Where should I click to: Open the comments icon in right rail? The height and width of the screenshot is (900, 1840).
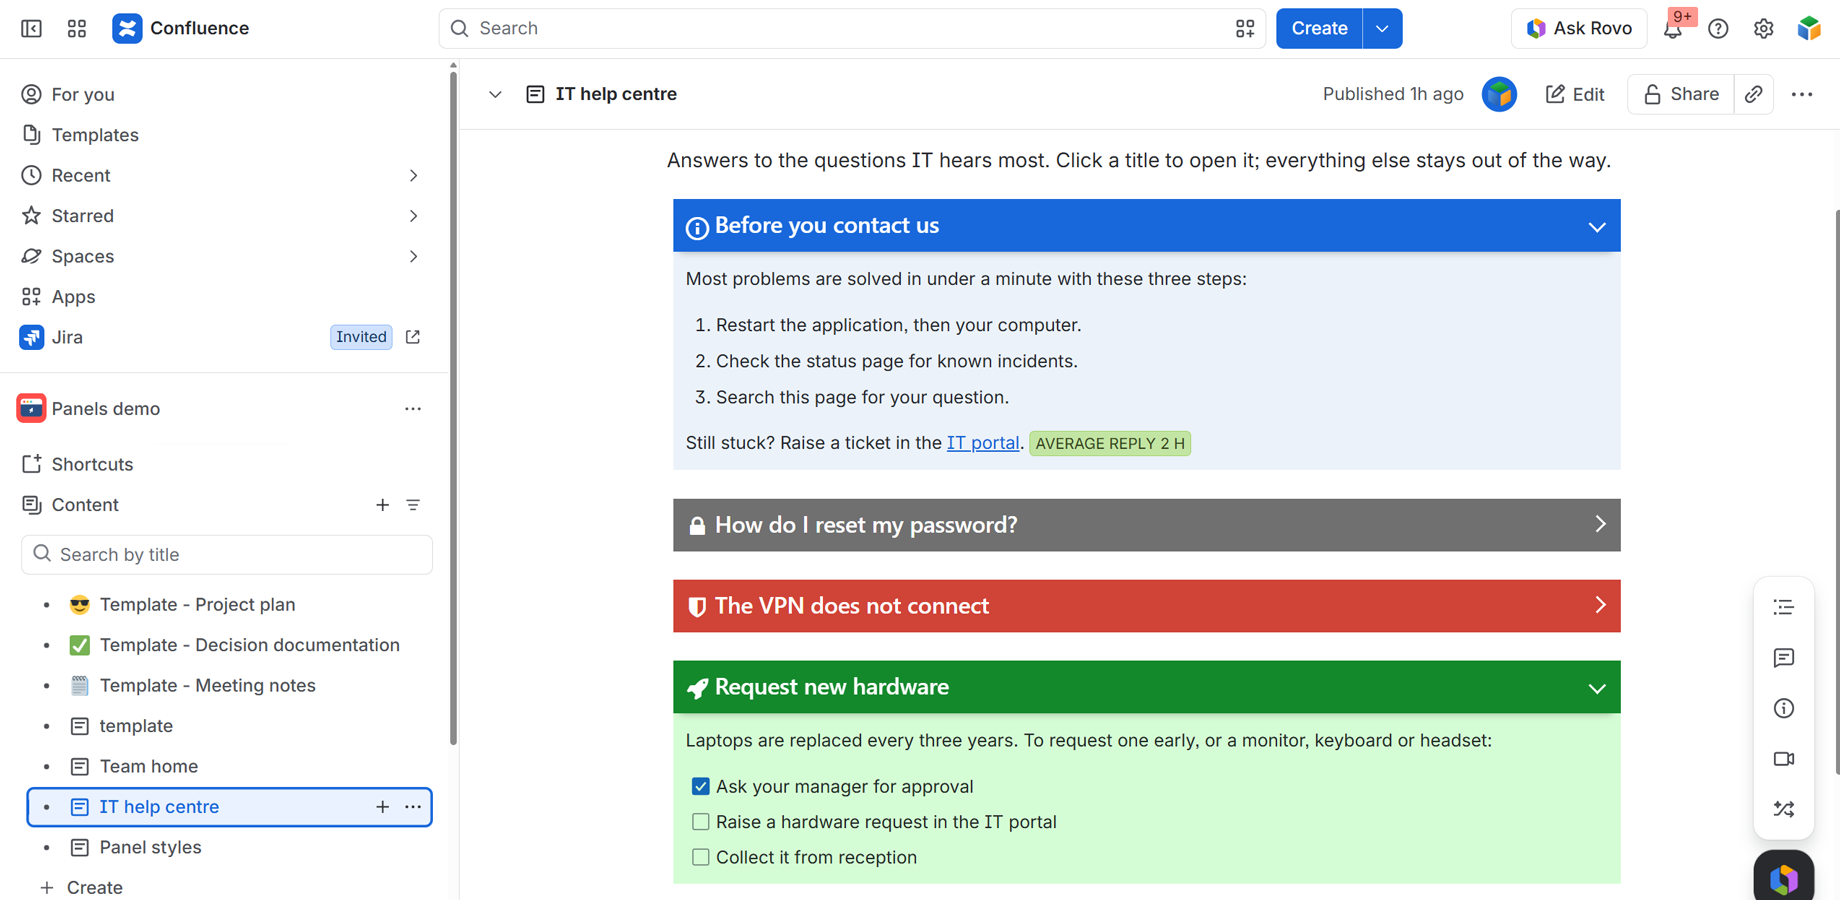click(1783, 658)
